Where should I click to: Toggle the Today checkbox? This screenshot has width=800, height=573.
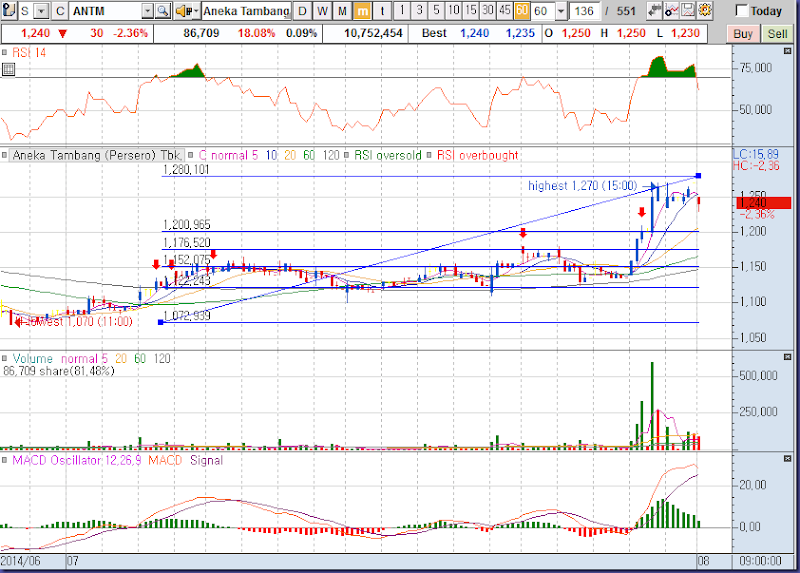coord(741,11)
